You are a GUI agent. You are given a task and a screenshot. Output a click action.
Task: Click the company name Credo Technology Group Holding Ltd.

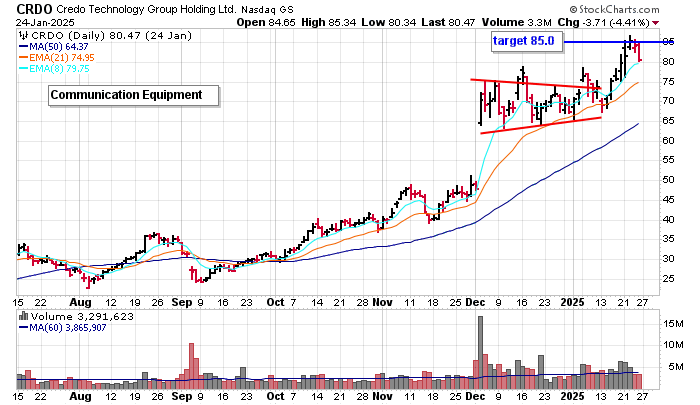point(147,9)
